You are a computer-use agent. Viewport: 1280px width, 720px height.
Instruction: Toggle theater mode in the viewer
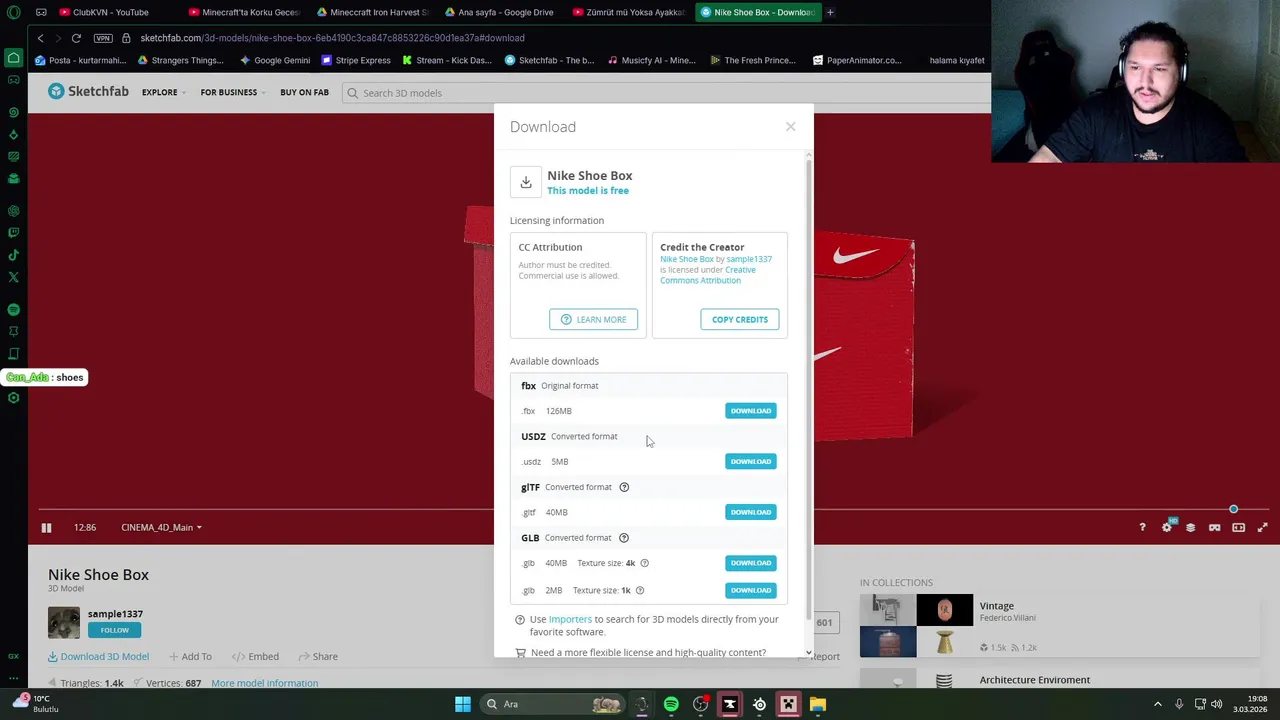1238,527
